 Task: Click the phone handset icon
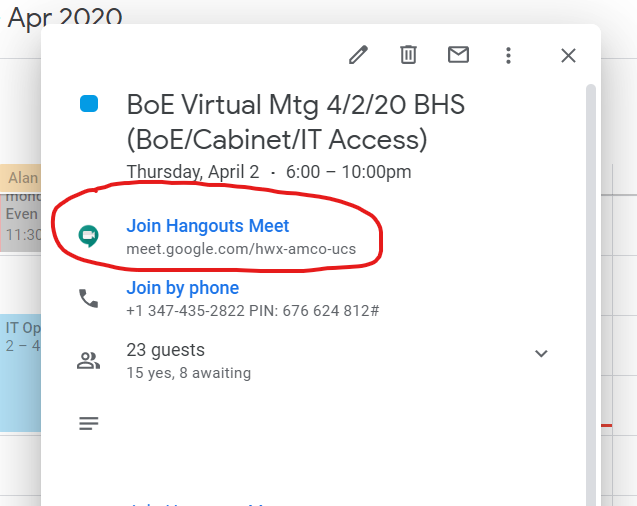coord(89,298)
